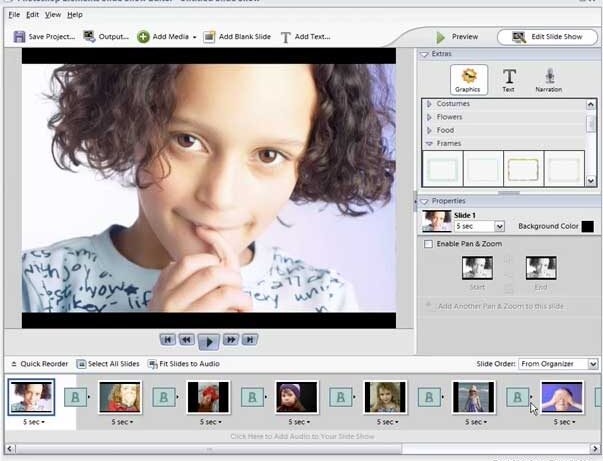
Task: Open 5 sec menu under first slide
Action: (x=33, y=422)
